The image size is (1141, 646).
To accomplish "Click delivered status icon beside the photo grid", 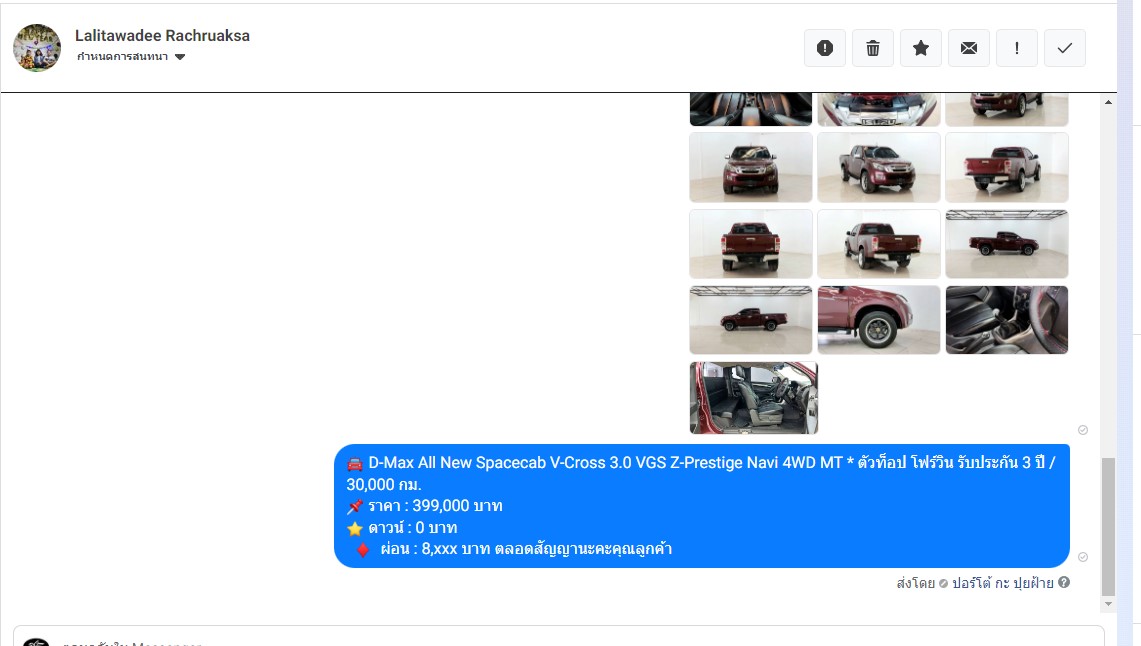I will 1083,430.
